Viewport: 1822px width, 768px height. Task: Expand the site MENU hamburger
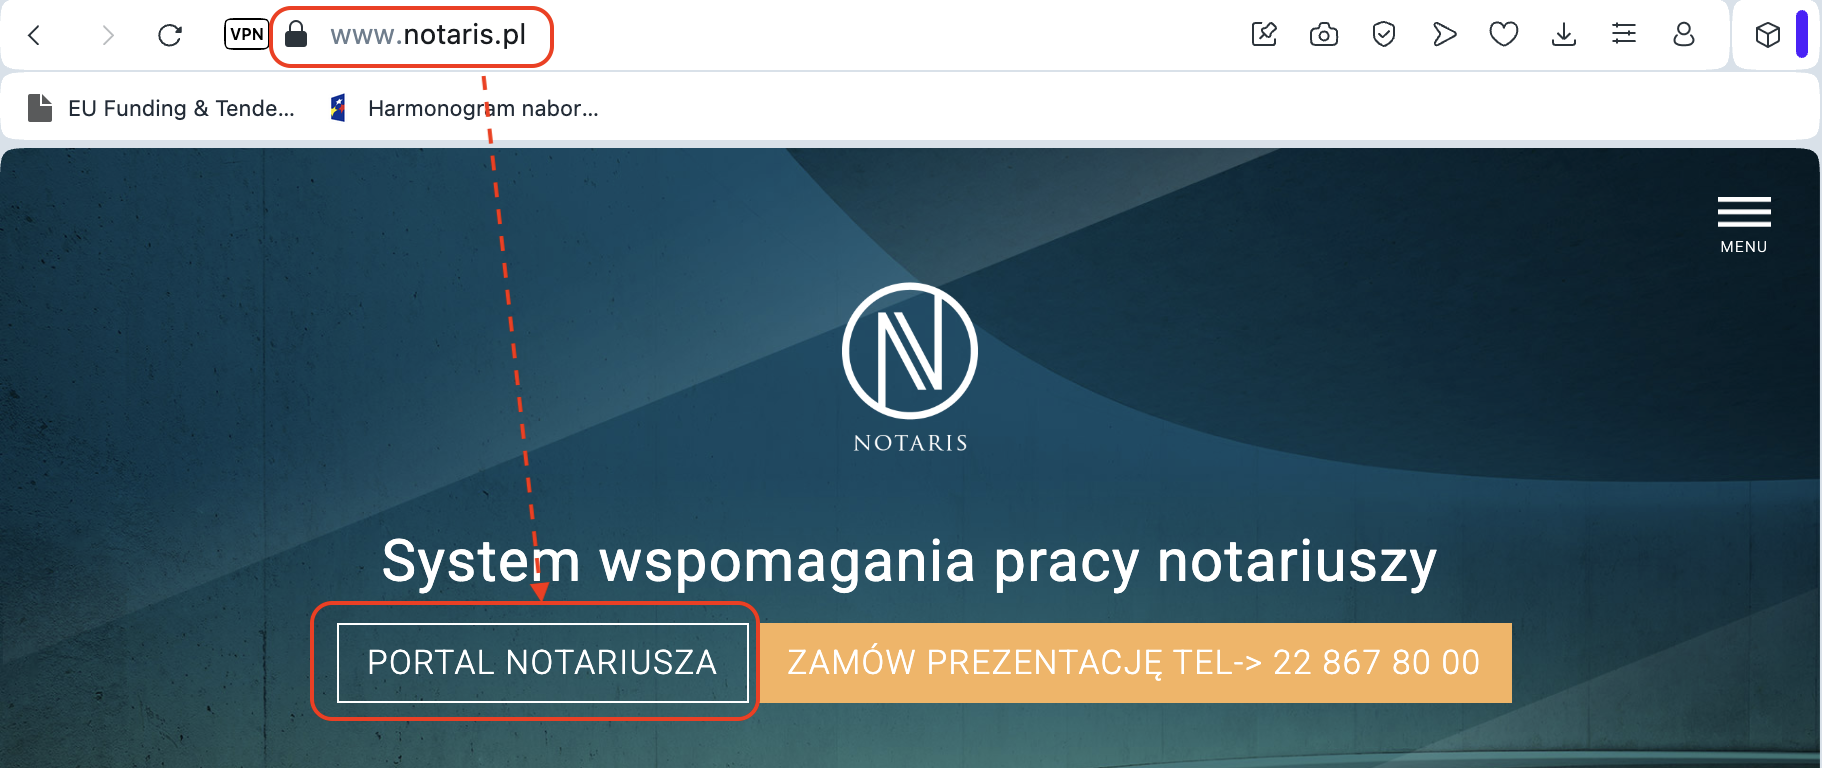(x=1744, y=225)
